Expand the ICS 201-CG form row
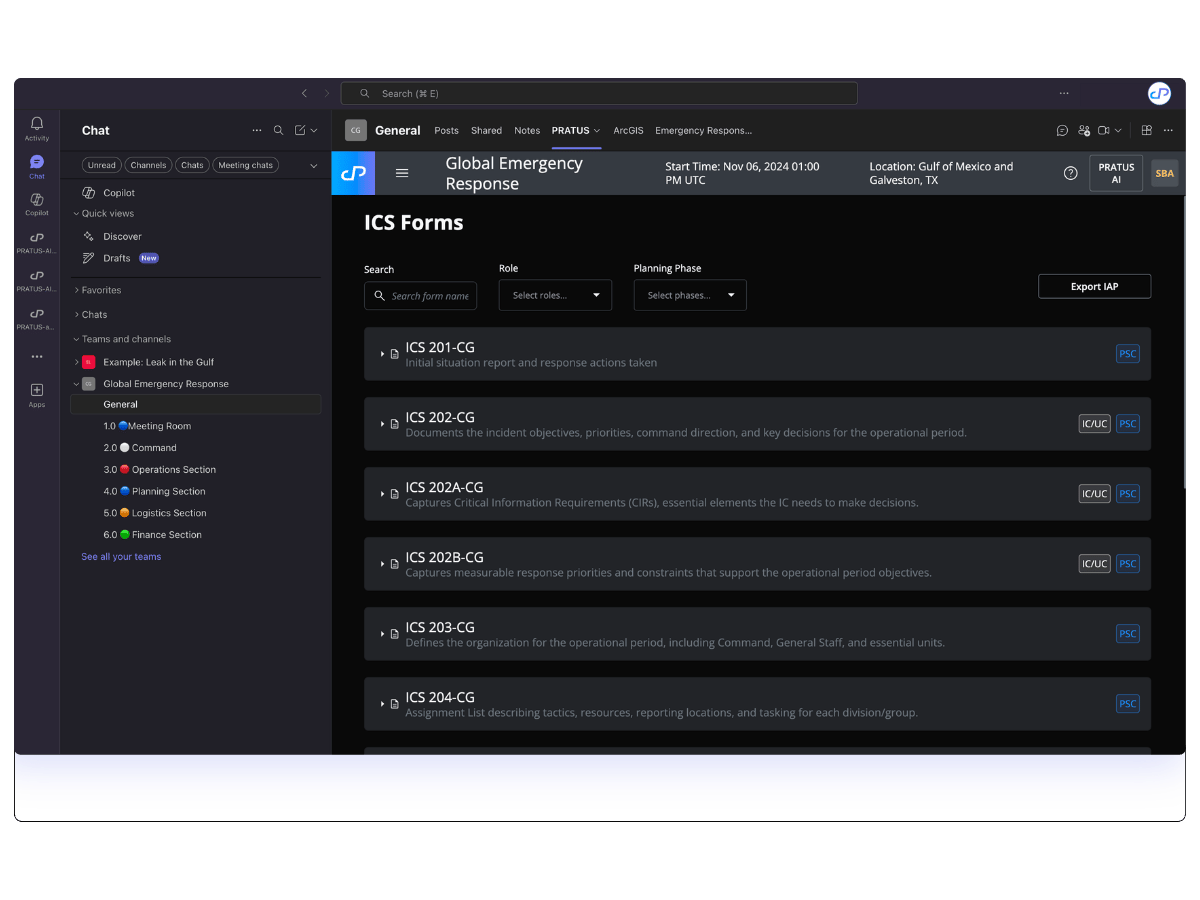This screenshot has height=900, width=1200. click(383, 354)
